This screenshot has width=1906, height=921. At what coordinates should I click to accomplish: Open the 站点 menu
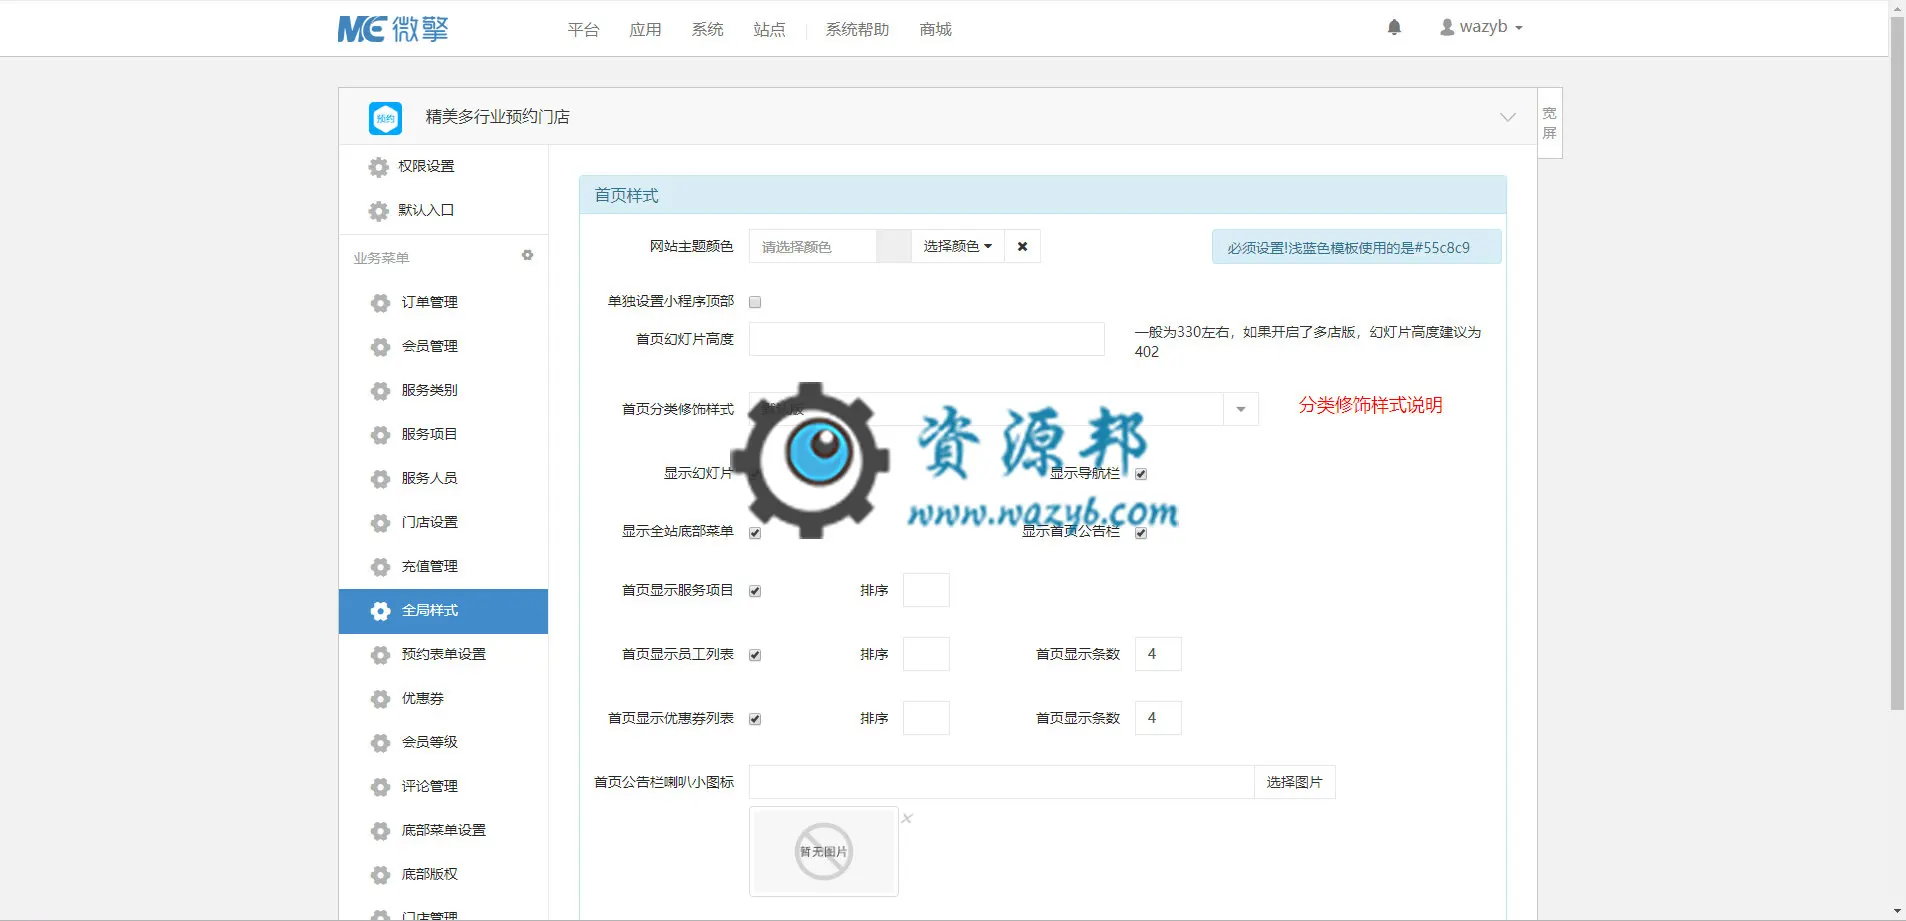coord(769,29)
